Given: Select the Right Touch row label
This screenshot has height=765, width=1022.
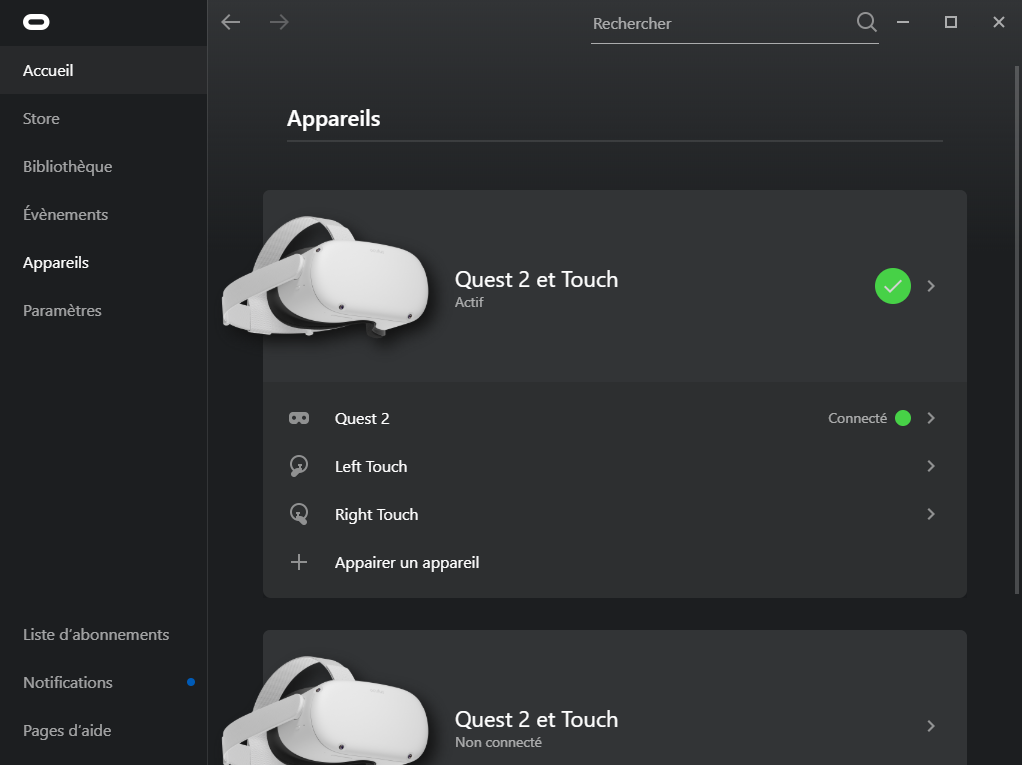Looking at the screenshot, I should pos(376,515).
